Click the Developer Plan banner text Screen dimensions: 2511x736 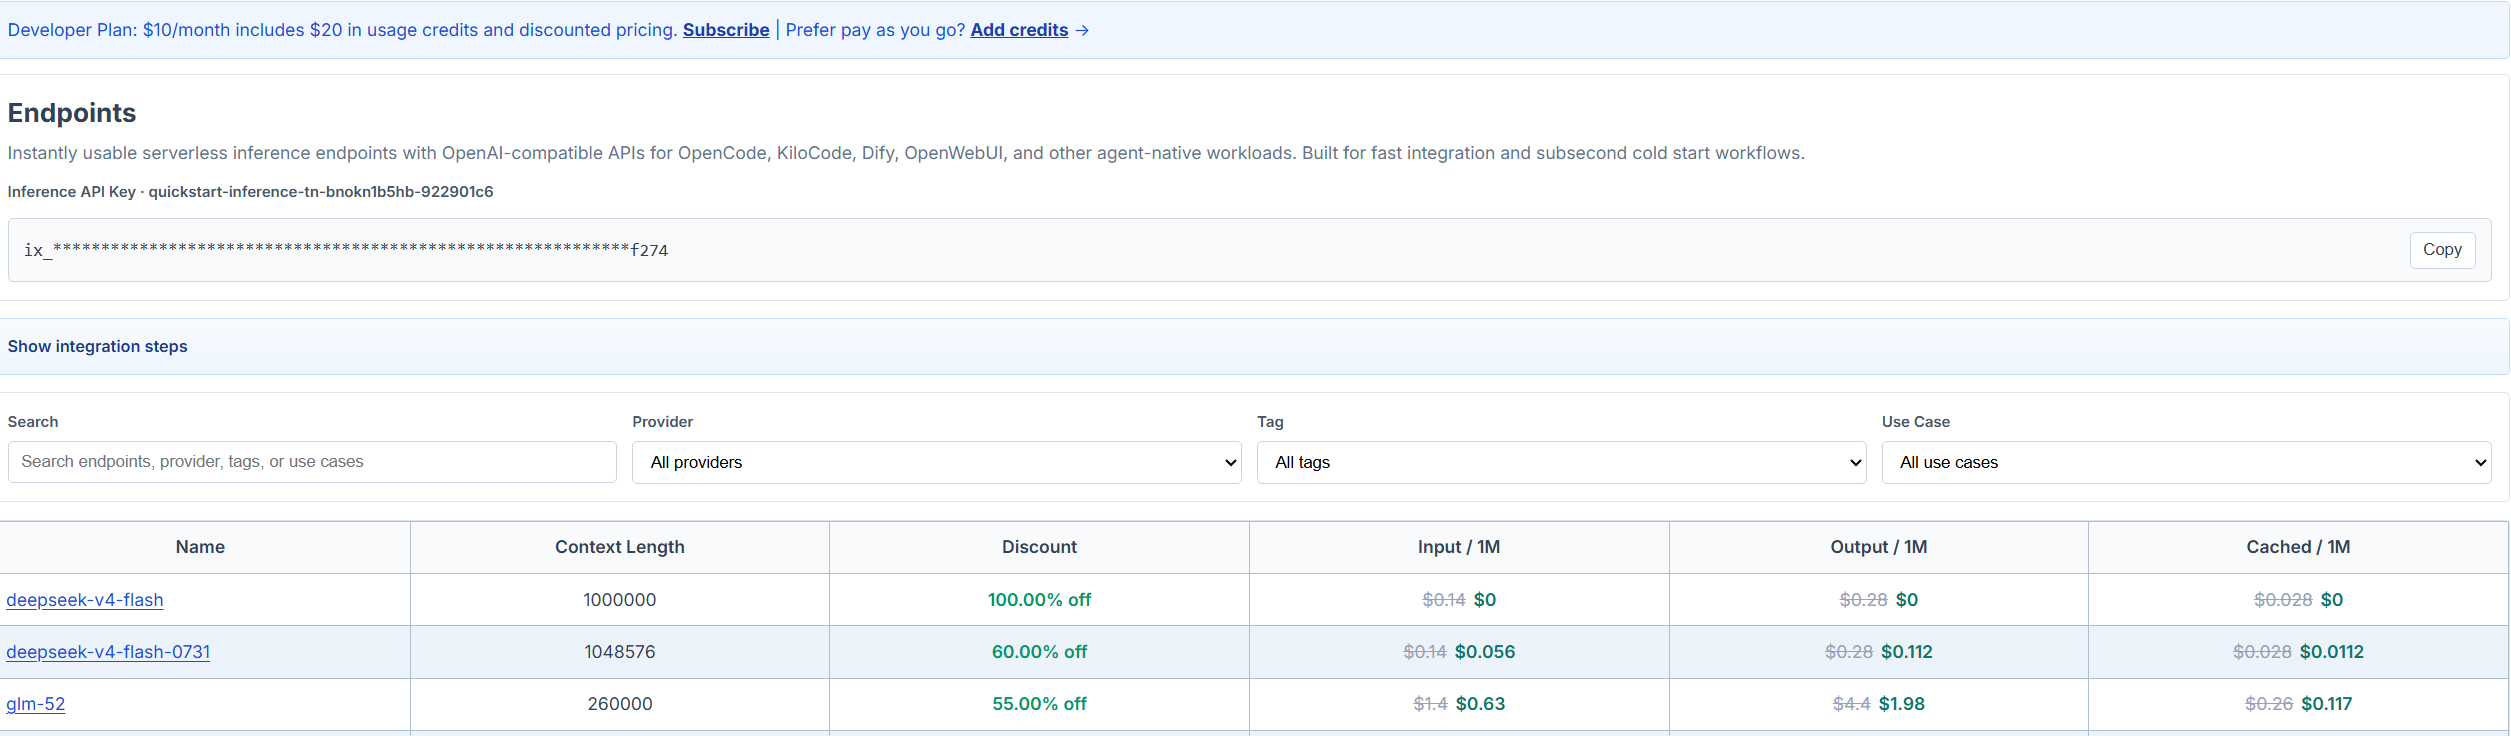pyautogui.click(x=342, y=30)
